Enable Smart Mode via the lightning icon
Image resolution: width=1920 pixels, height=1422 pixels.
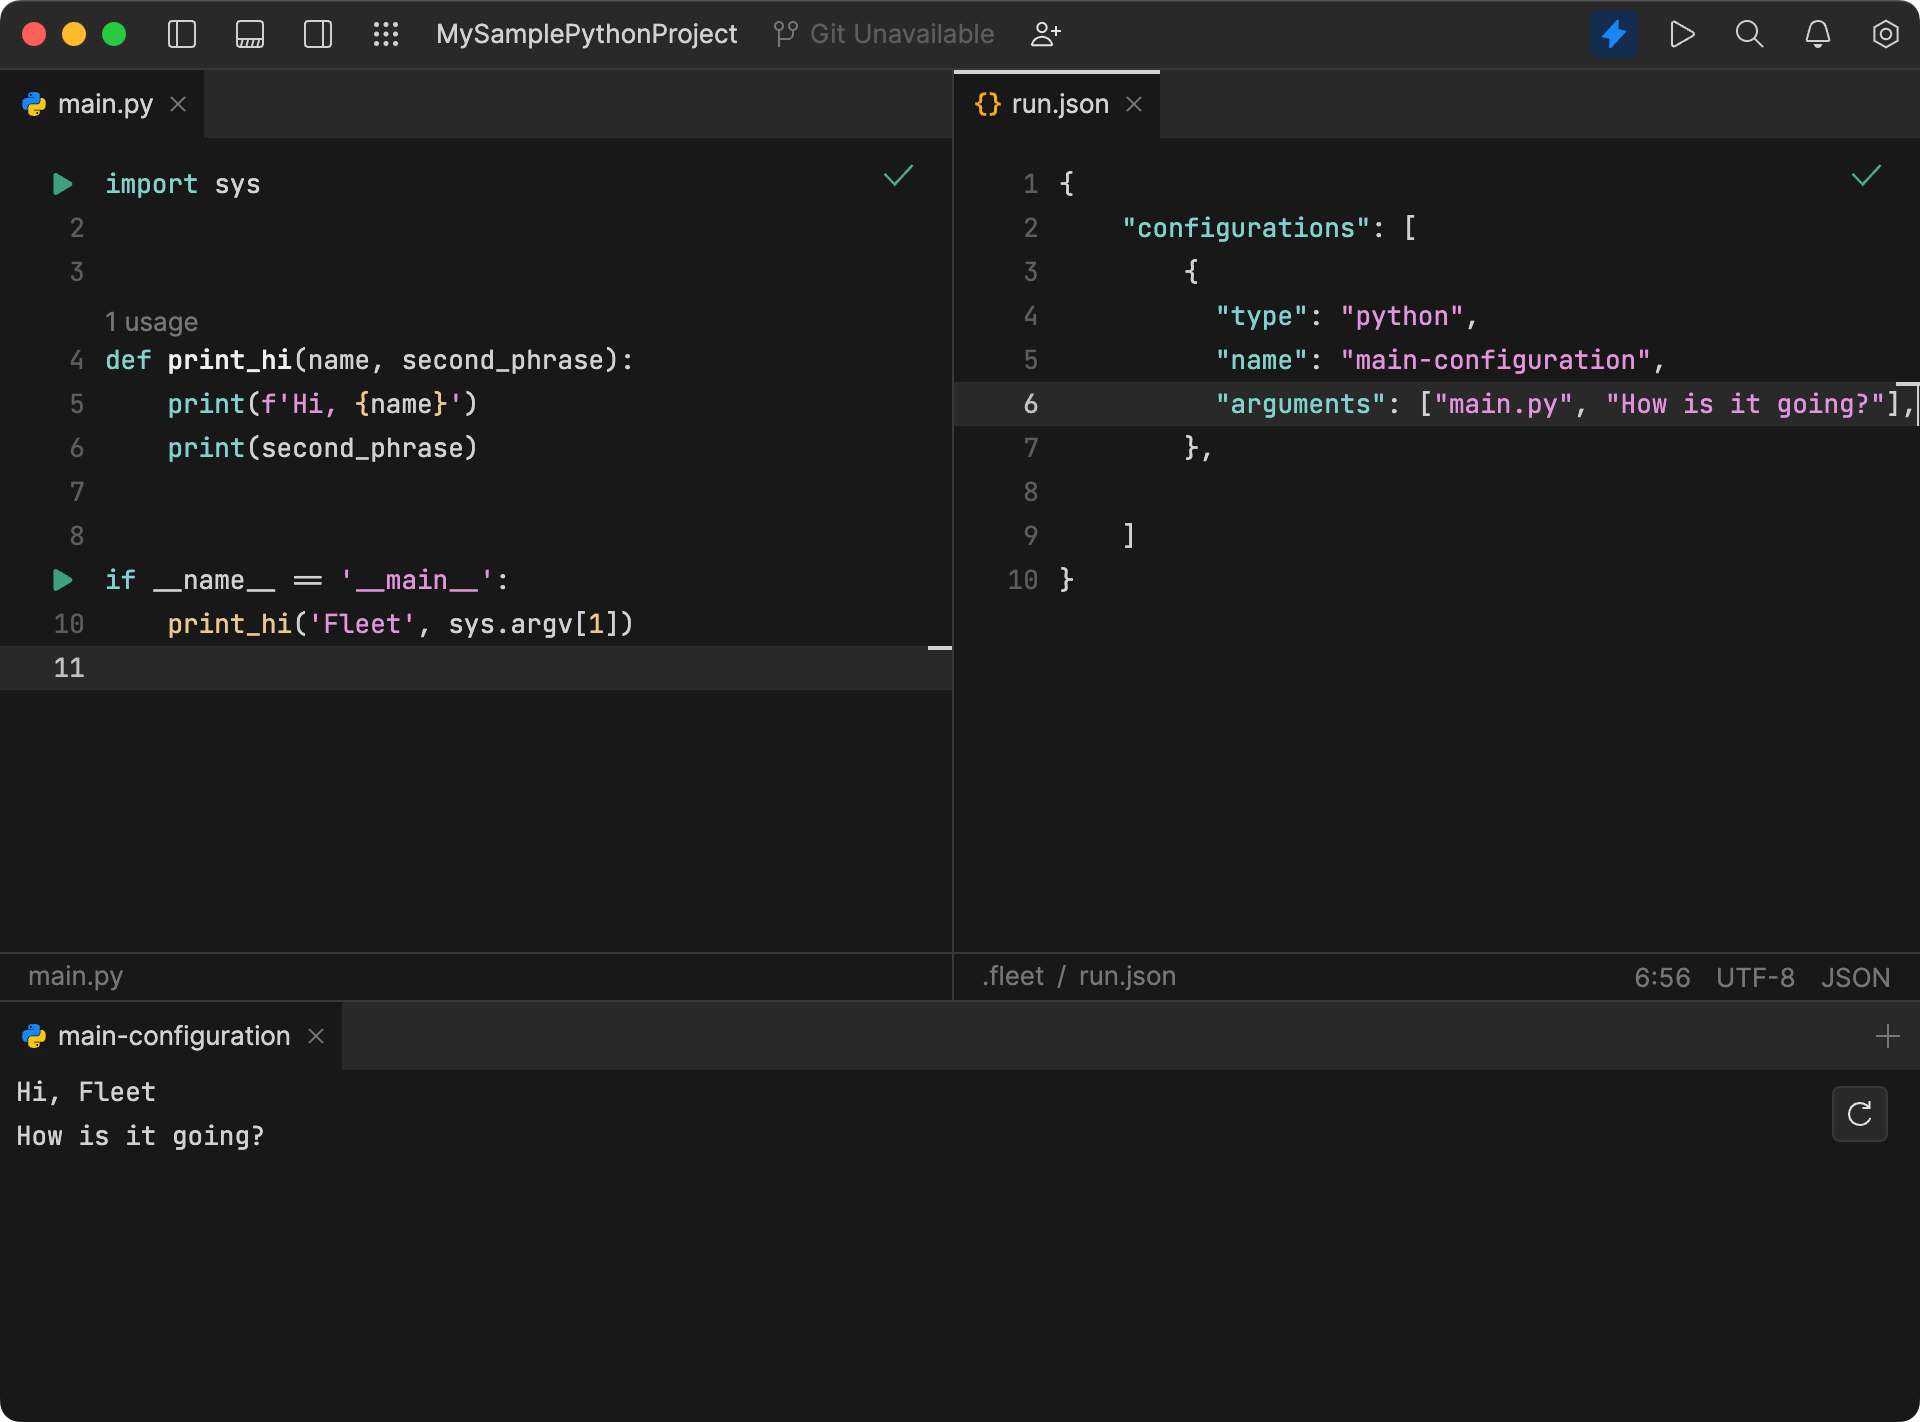coord(1613,33)
